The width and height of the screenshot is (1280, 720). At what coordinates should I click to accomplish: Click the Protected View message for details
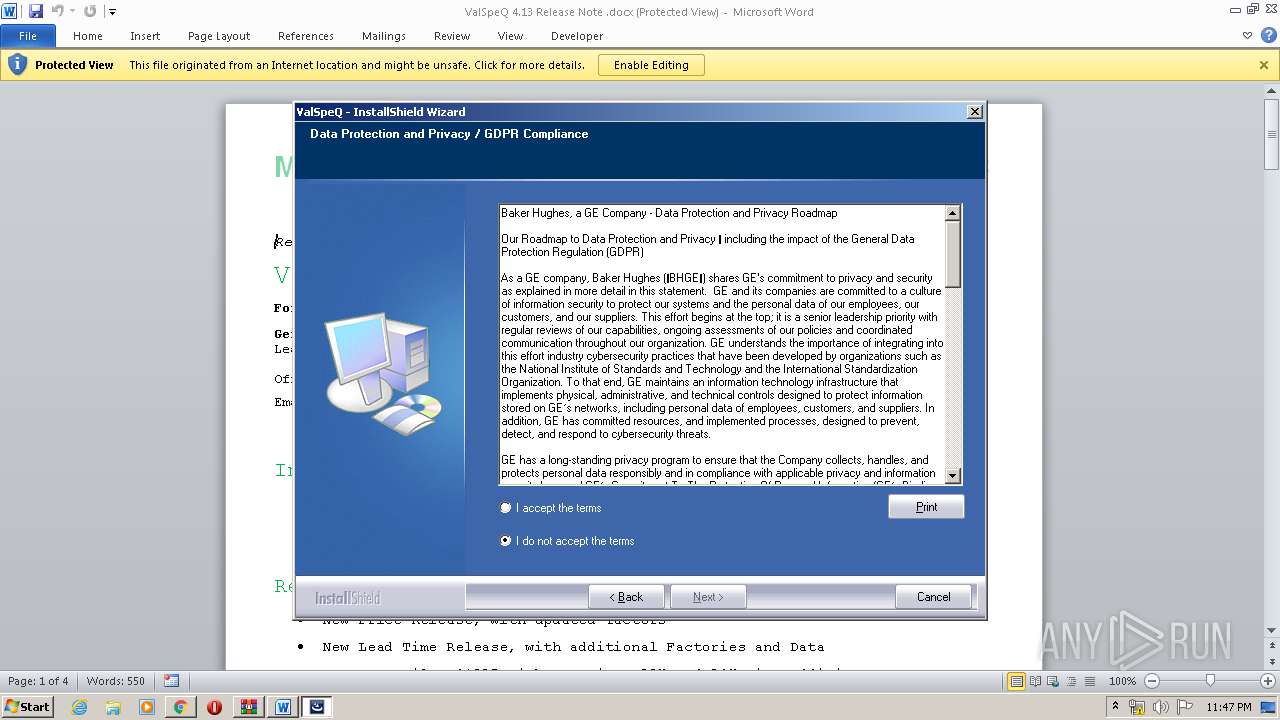(x=357, y=65)
